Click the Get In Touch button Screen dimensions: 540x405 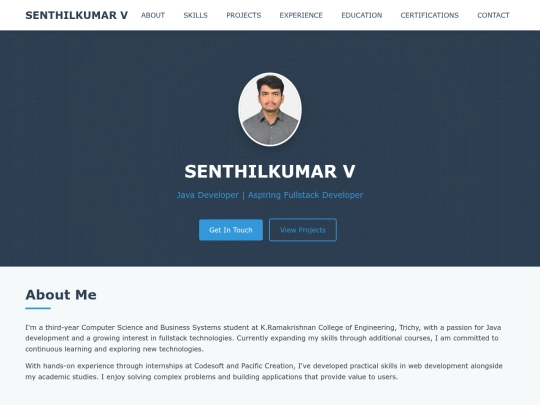[231, 230]
